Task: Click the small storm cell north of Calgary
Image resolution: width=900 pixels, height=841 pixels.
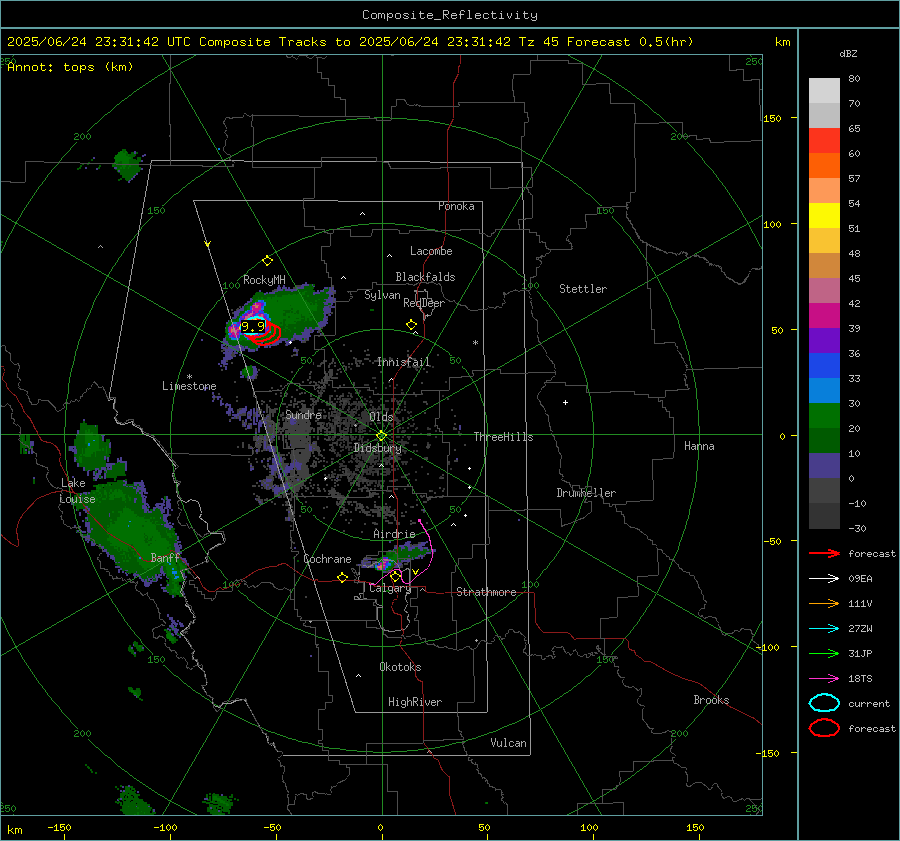Action: pos(383,565)
